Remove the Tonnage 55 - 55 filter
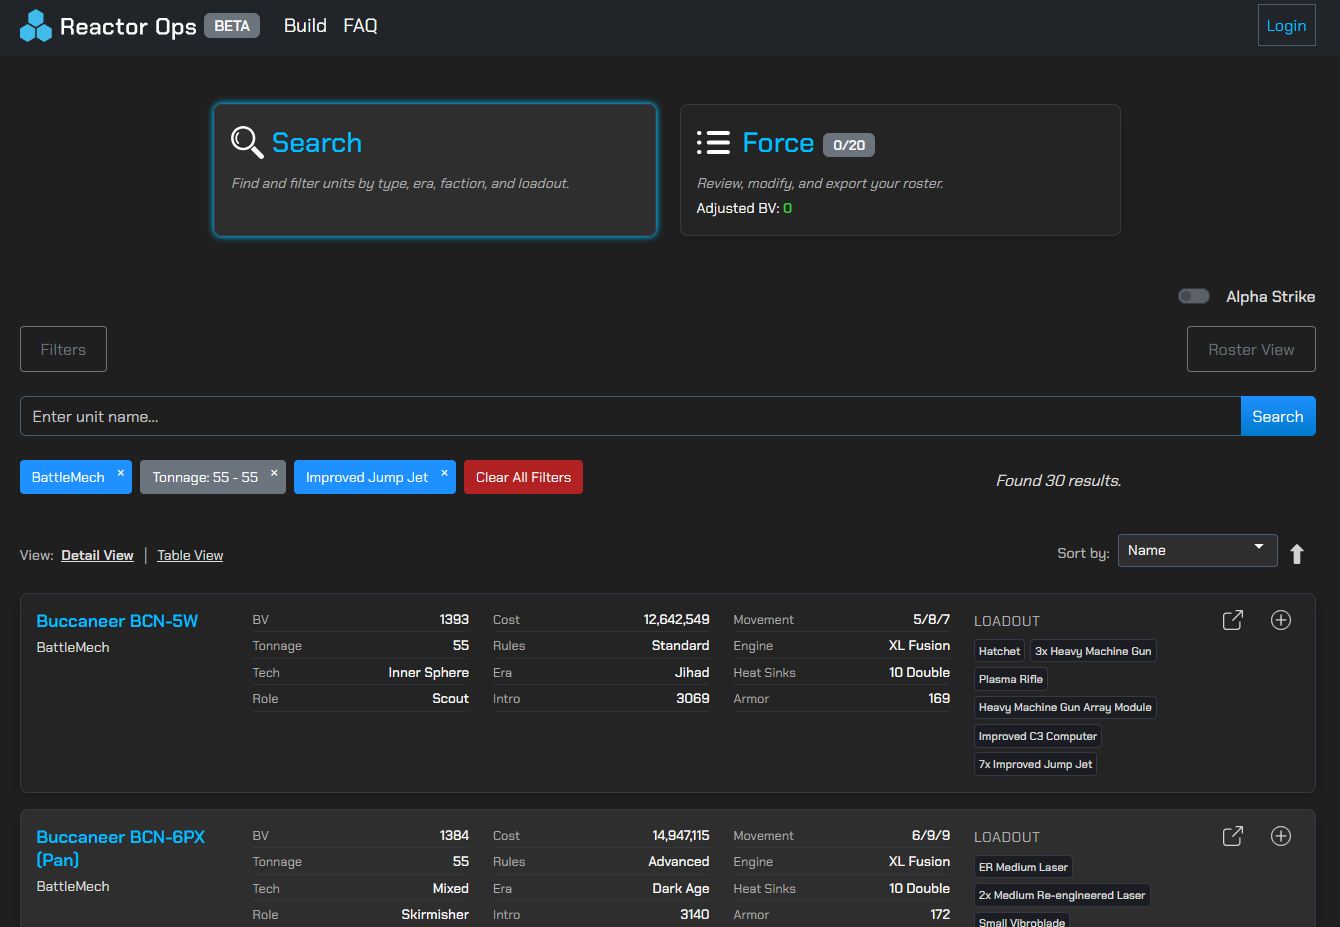The image size is (1340, 927). point(274,474)
